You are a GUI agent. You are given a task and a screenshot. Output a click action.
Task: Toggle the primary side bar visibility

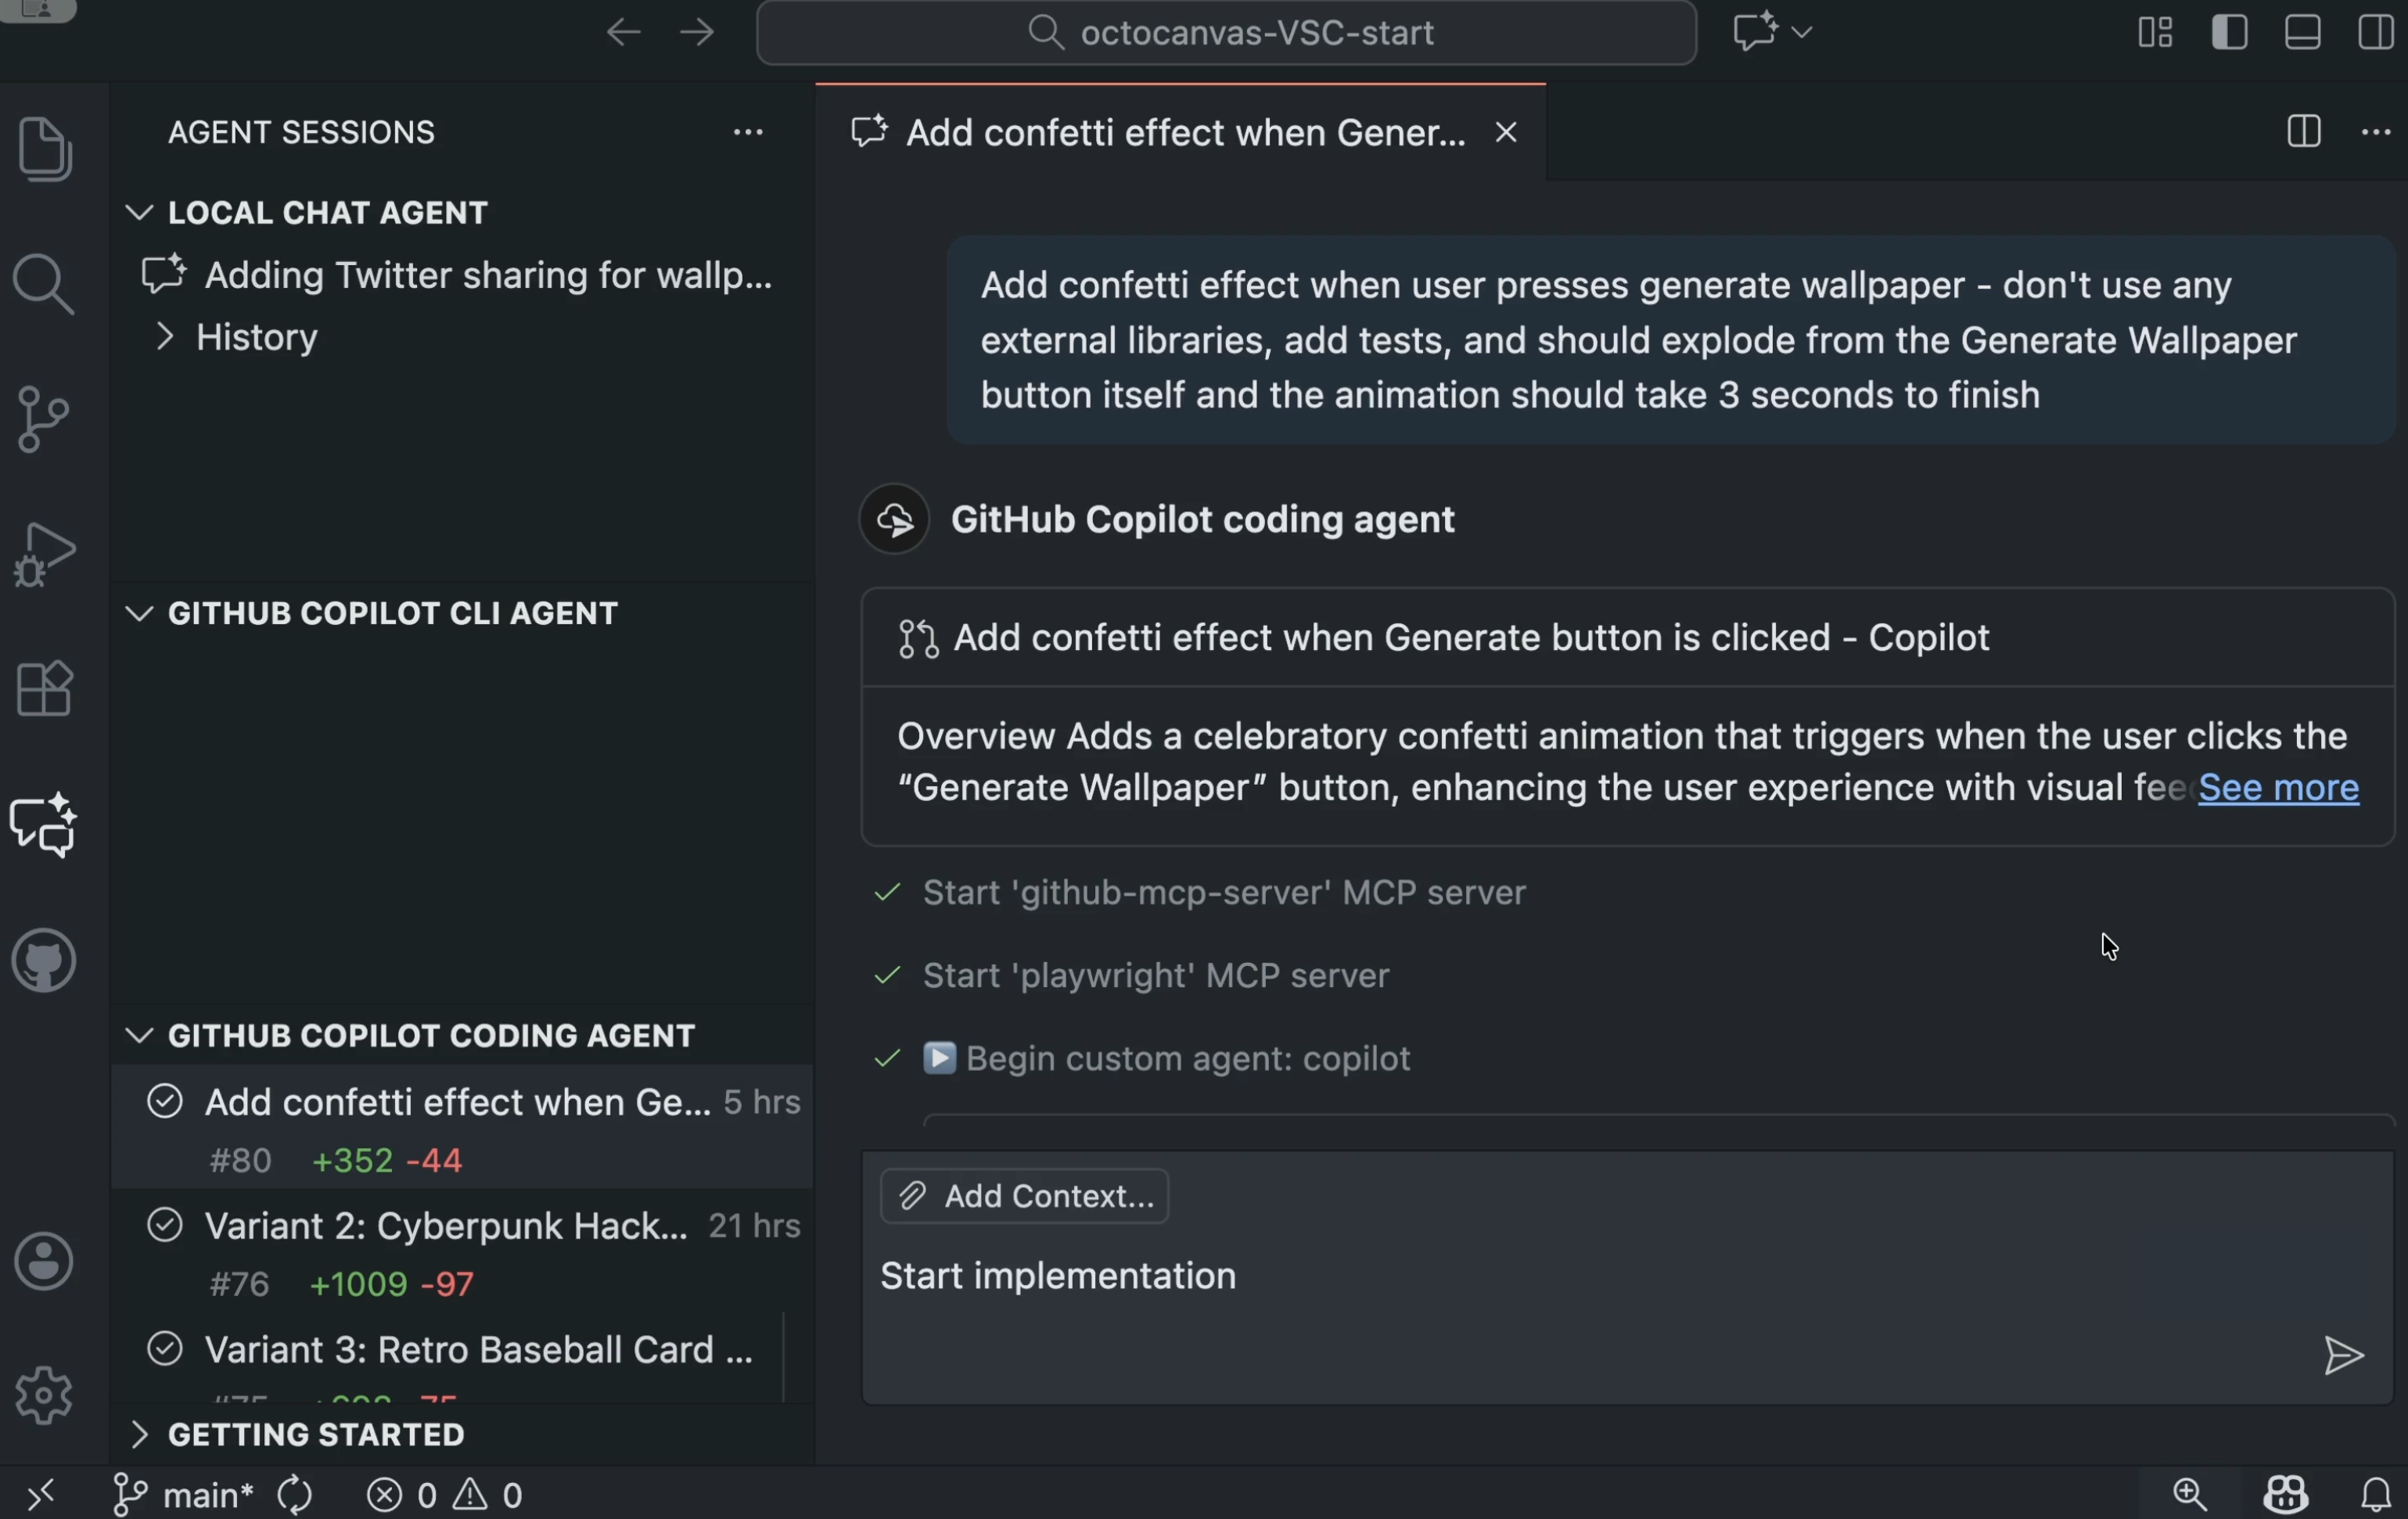[x=2229, y=32]
